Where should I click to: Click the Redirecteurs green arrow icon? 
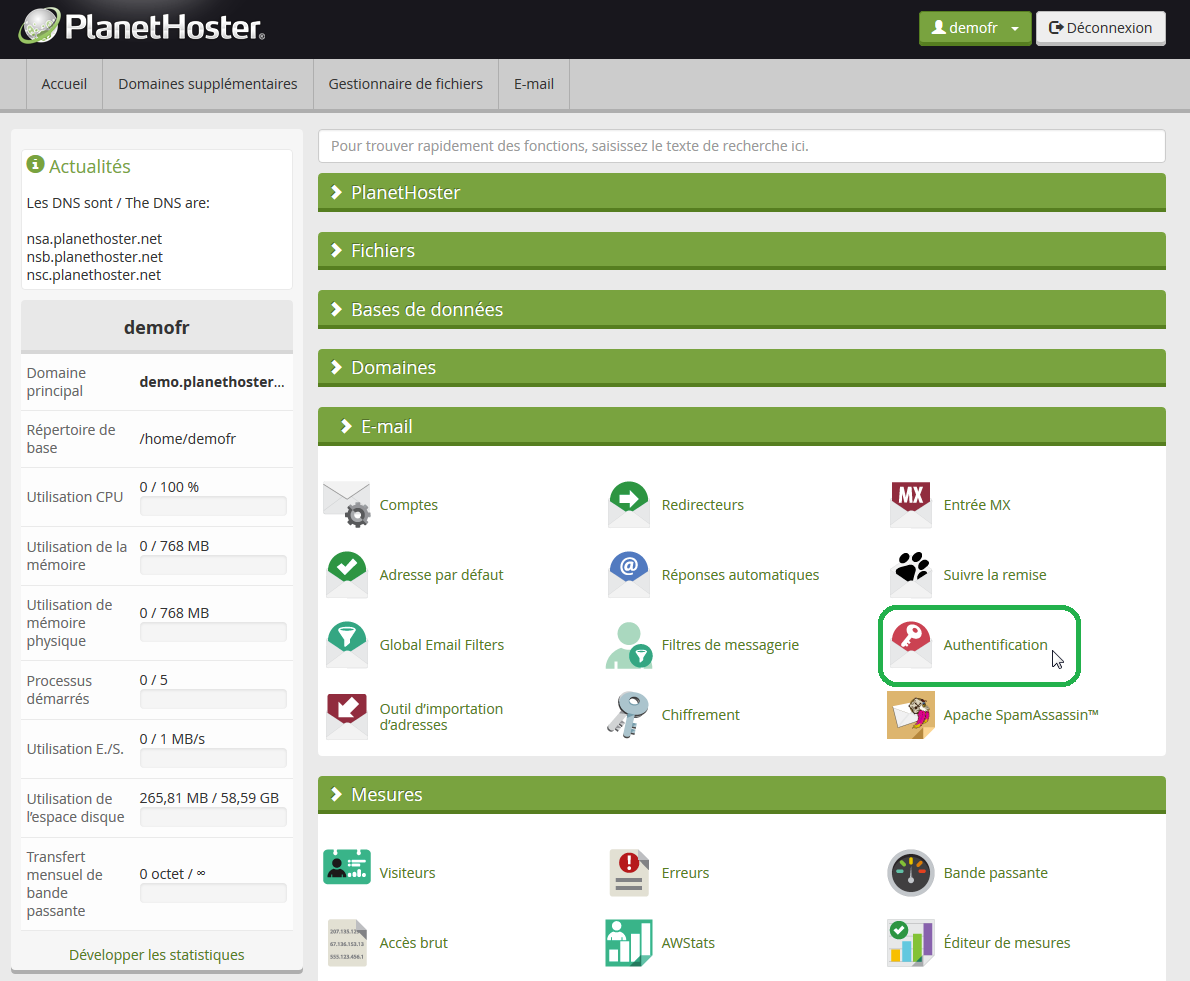[x=629, y=504]
